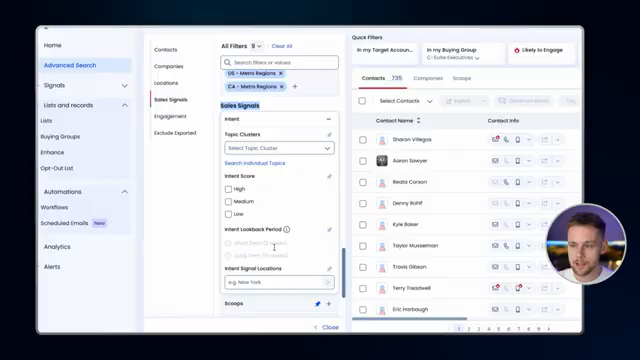The height and width of the screenshot is (360, 640).
Task: Switch to the Companies results tab
Action: pyautogui.click(x=428, y=78)
